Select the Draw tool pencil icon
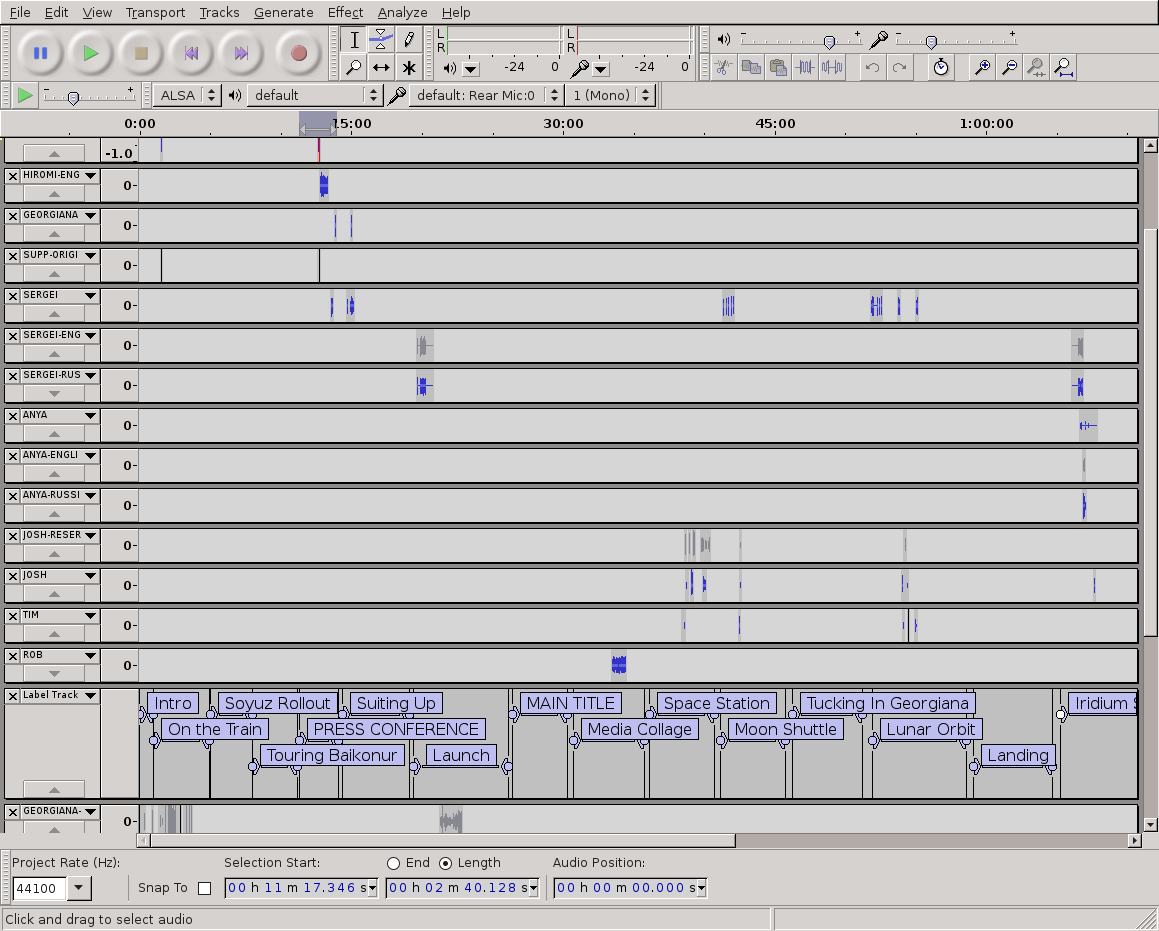This screenshot has width=1159, height=931. pyautogui.click(x=410, y=39)
